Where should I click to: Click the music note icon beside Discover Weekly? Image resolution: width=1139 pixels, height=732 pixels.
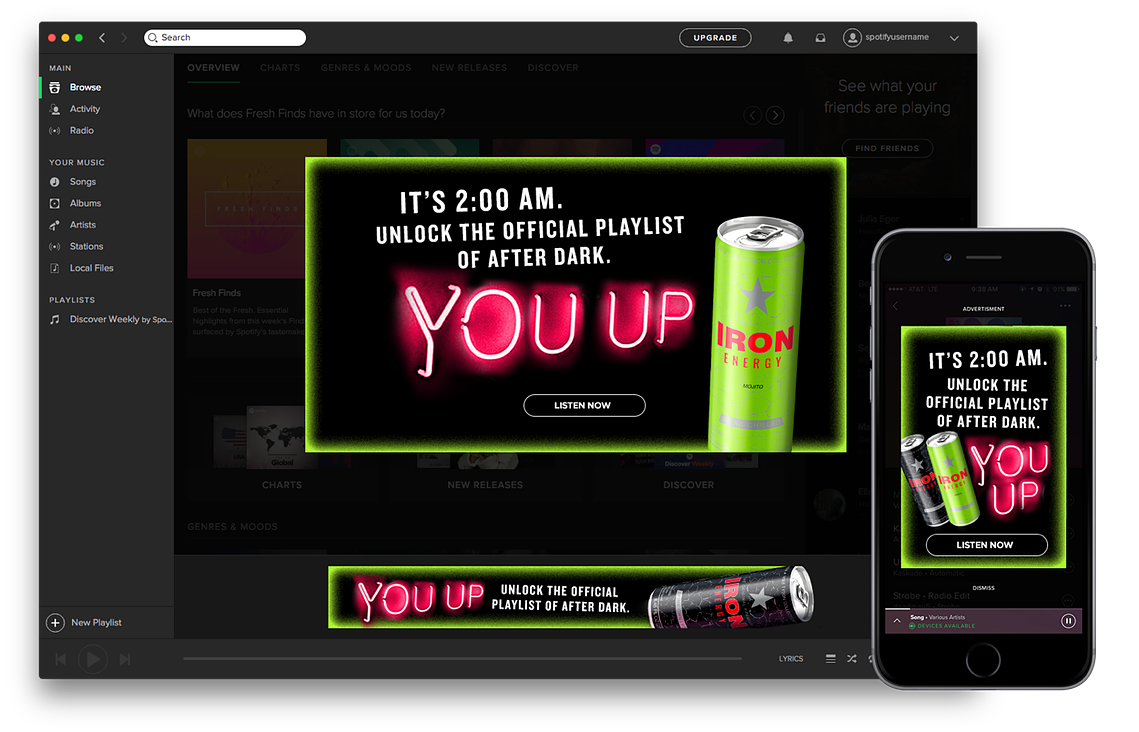[54, 320]
